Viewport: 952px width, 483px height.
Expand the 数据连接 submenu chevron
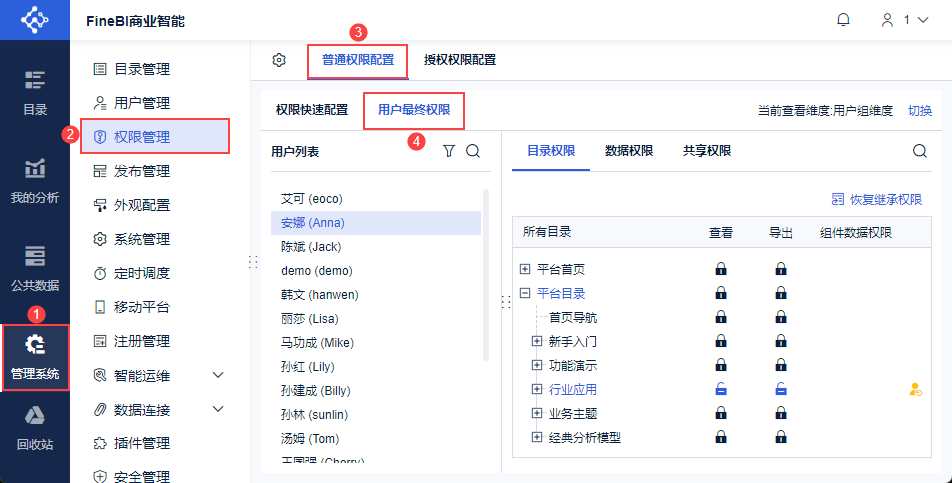tap(219, 409)
